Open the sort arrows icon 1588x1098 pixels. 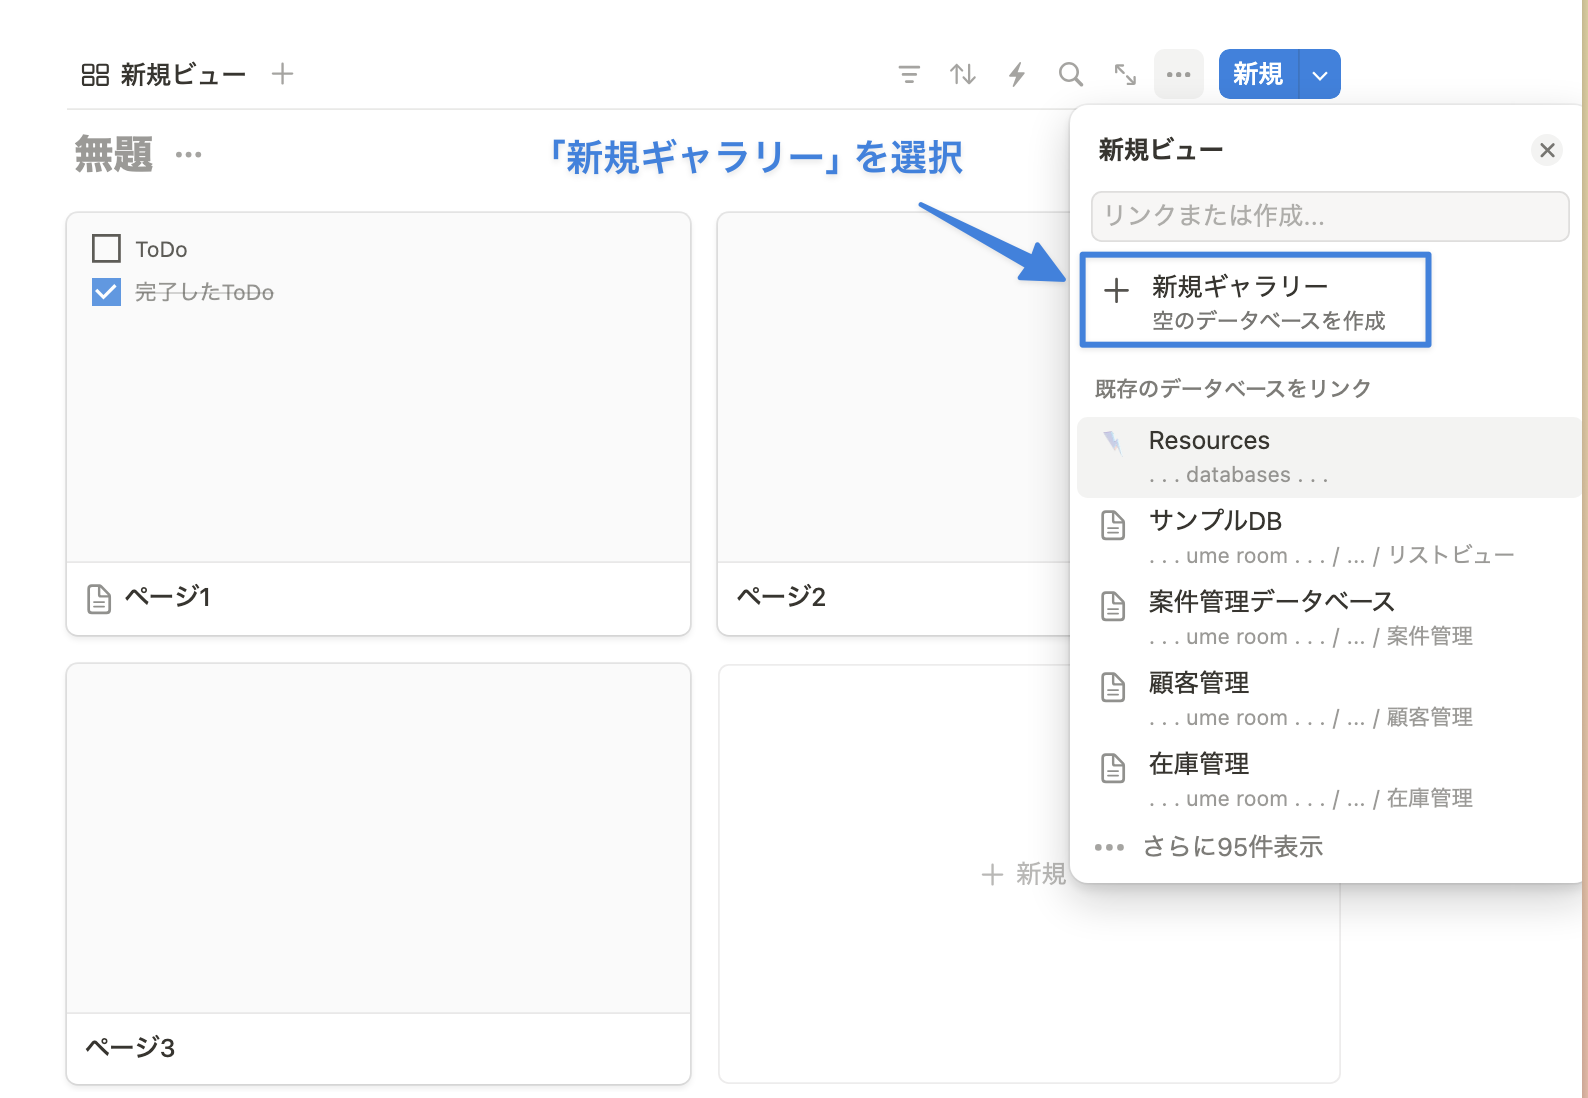(963, 74)
